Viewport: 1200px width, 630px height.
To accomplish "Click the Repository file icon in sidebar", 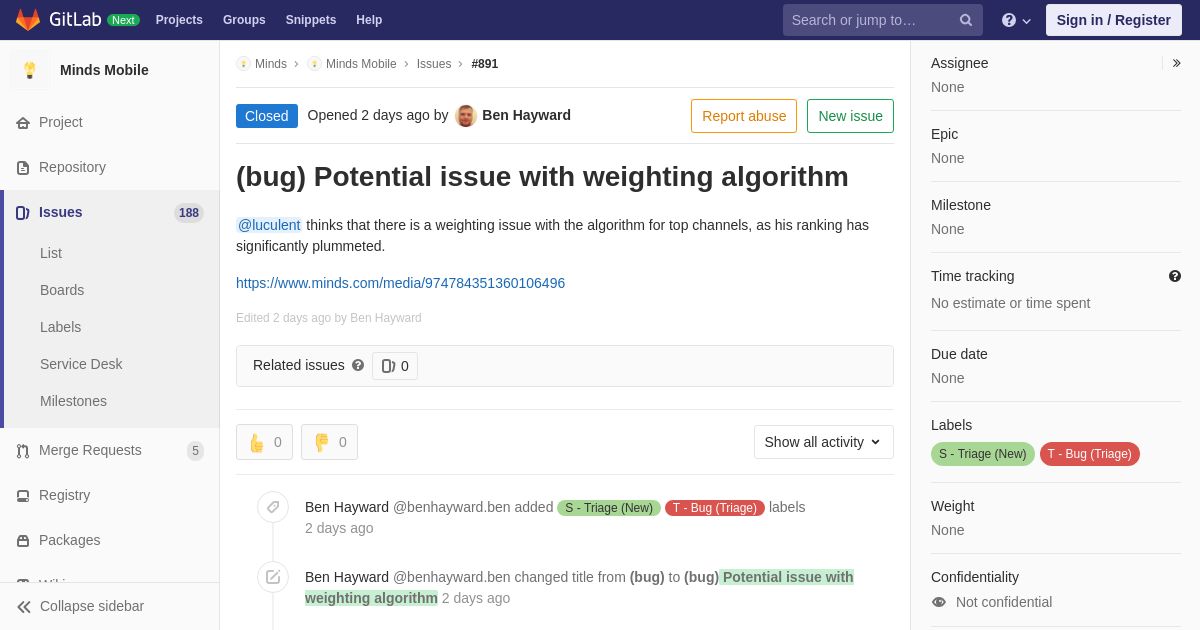I will pyautogui.click(x=23, y=168).
